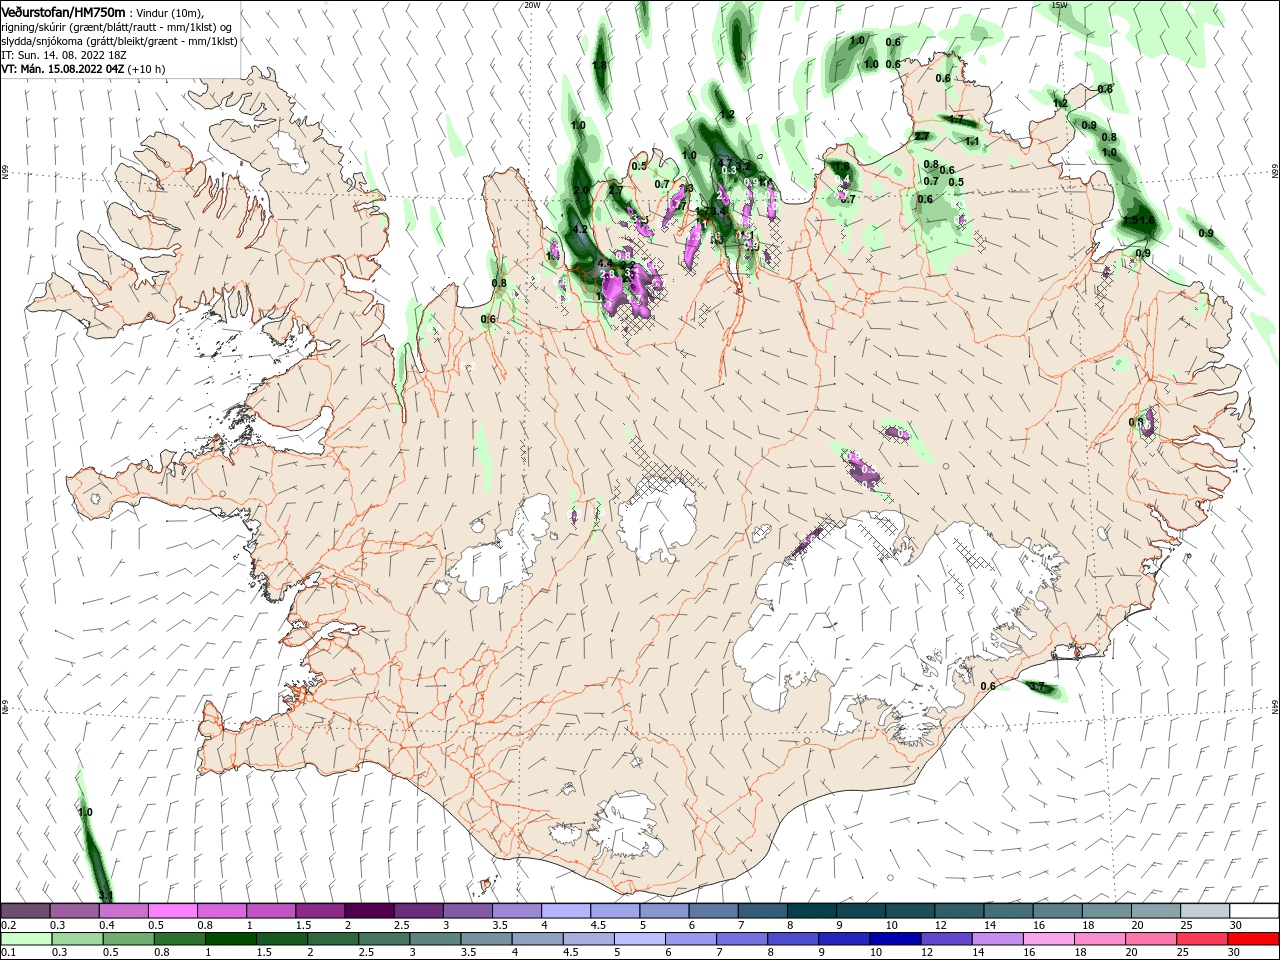
Task: Pick the white 30 swatch, upper snow scale
Action: (1255, 911)
